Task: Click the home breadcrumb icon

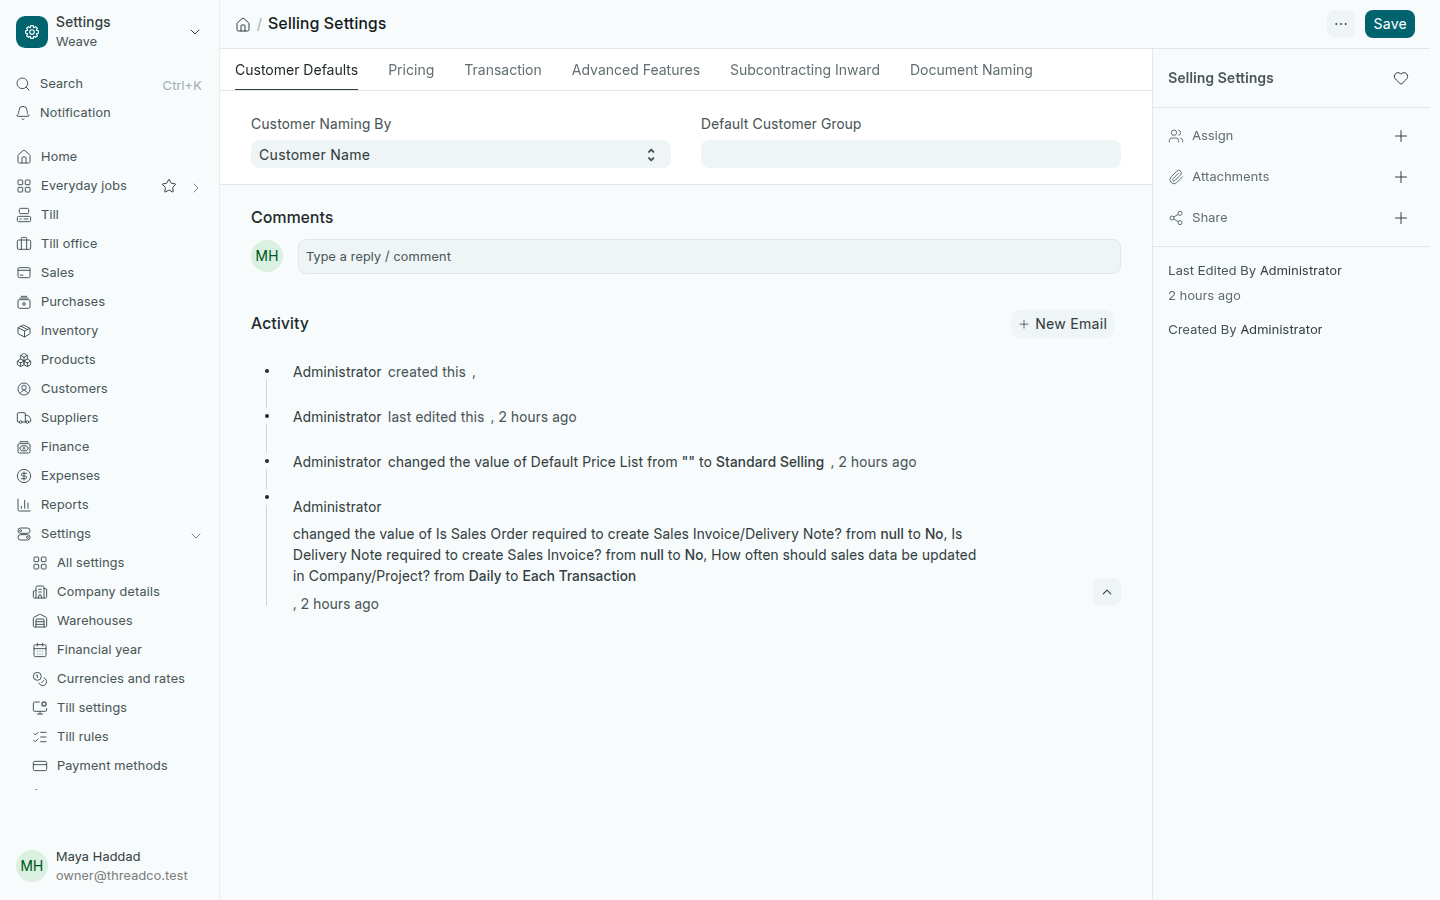Action: [242, 24]
